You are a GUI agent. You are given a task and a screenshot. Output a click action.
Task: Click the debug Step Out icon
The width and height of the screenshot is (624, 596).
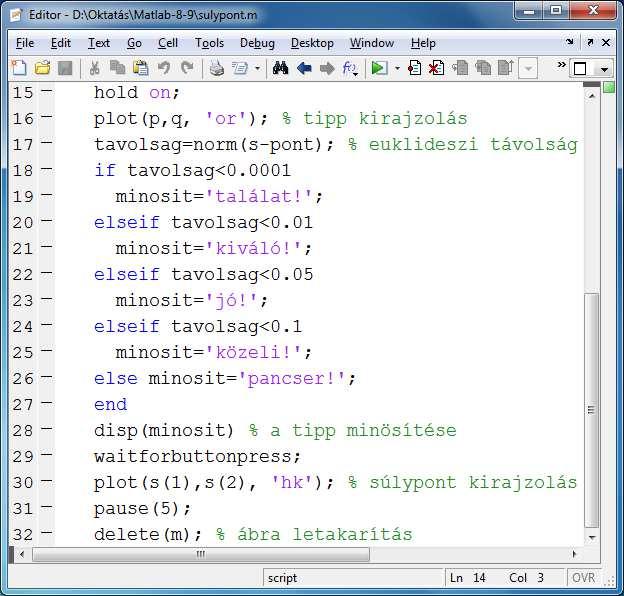[506, 68]
